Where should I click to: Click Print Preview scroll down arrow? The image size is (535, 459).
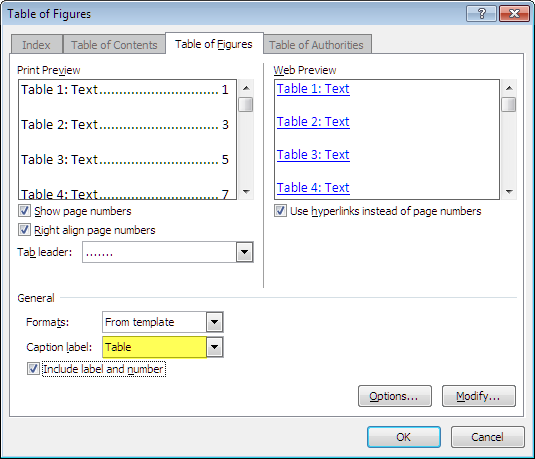coord(246,192)
